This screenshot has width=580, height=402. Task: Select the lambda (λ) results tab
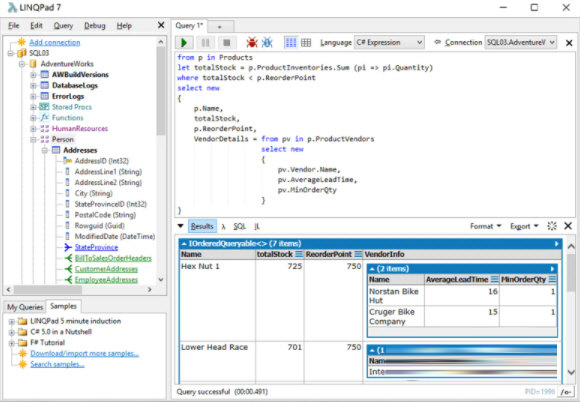coord(223,226)
